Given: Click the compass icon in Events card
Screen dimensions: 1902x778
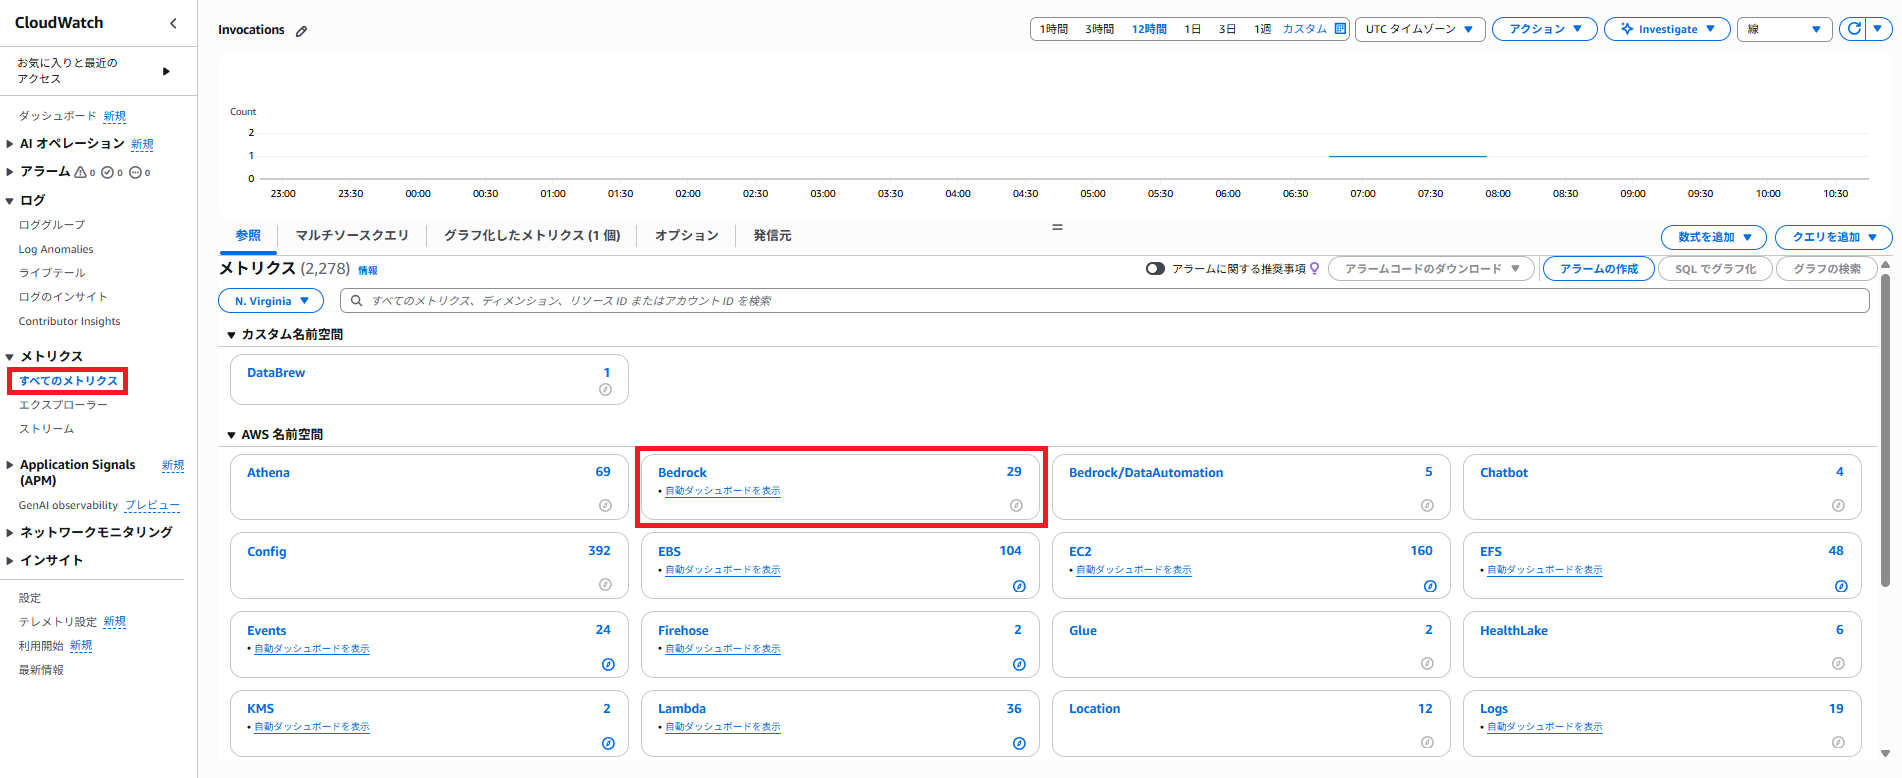Looking at the screenshot, I should pyautogui.click(x=608, y=664).
